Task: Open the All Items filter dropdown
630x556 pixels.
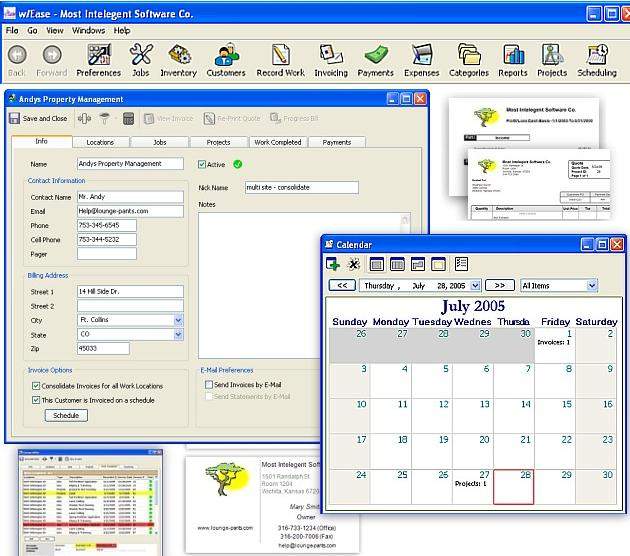Action: (x=592, y=286)
